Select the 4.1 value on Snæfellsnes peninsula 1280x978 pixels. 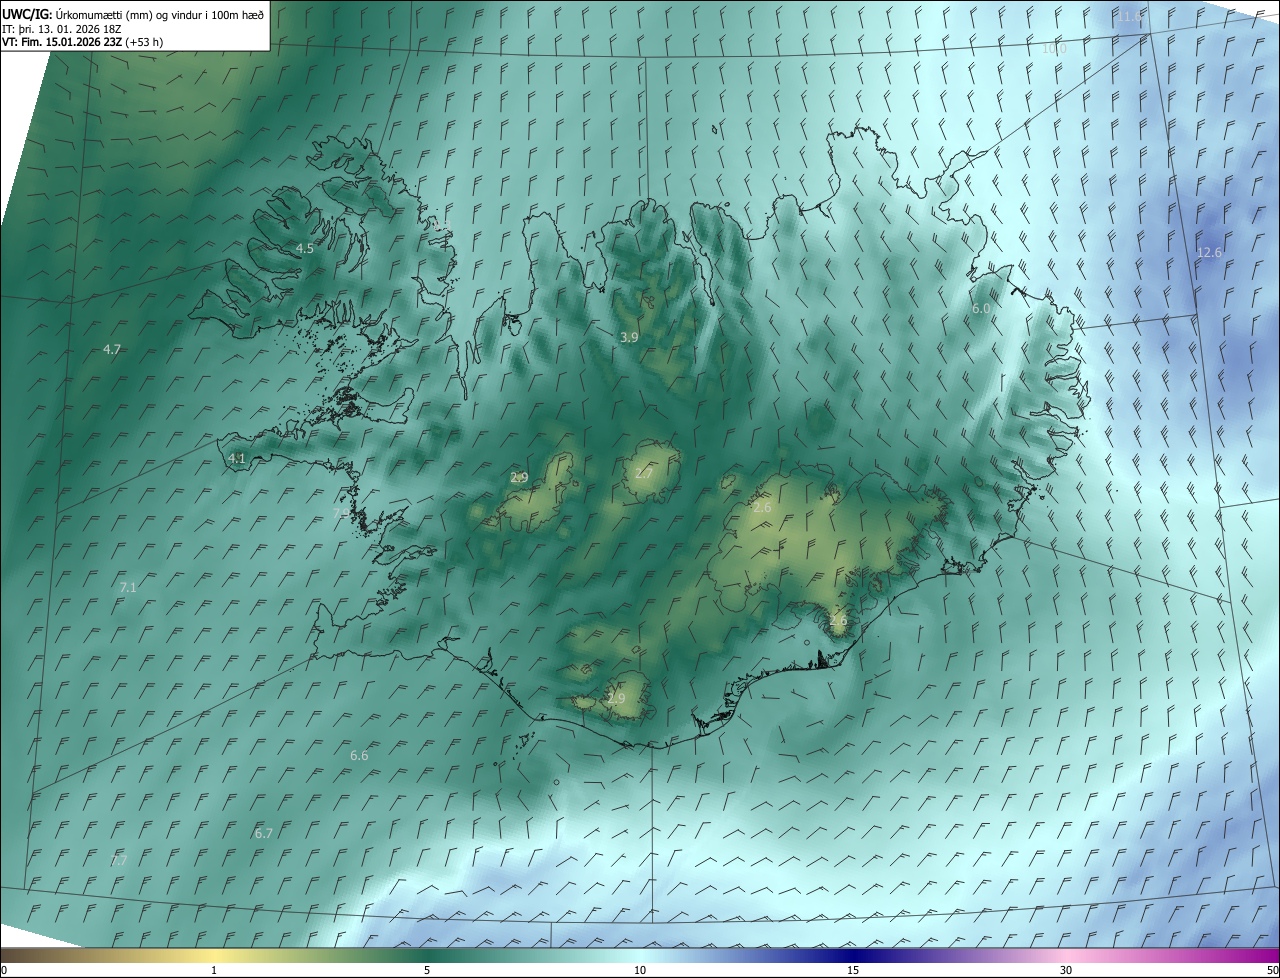coord(237,458)
